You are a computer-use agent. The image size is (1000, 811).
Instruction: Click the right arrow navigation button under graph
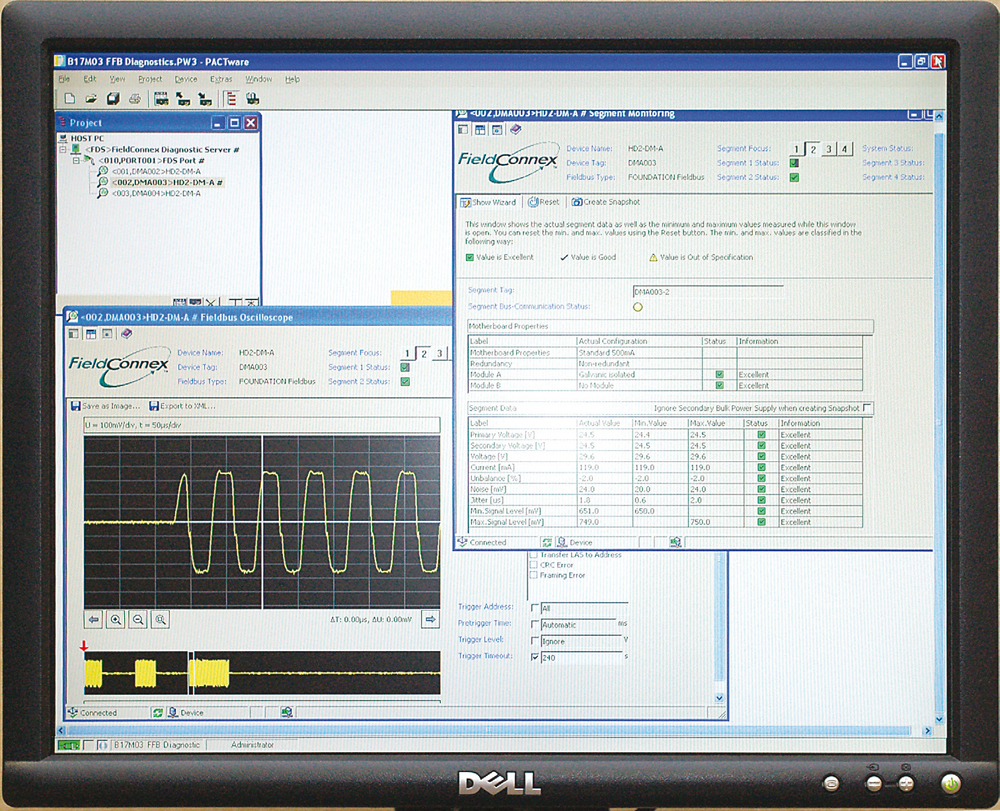(x=430, y=619)
